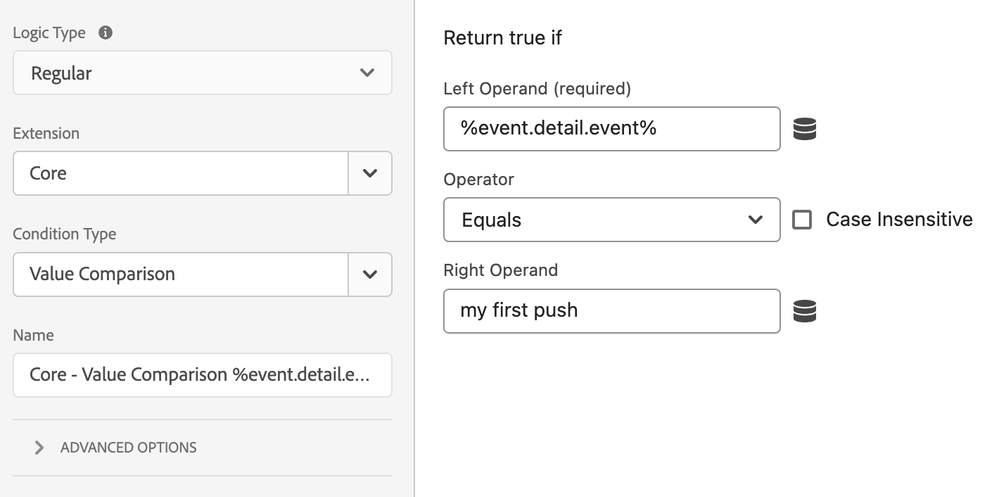
Task: Open the Extension dropdown arrow button
Action: 370,173
